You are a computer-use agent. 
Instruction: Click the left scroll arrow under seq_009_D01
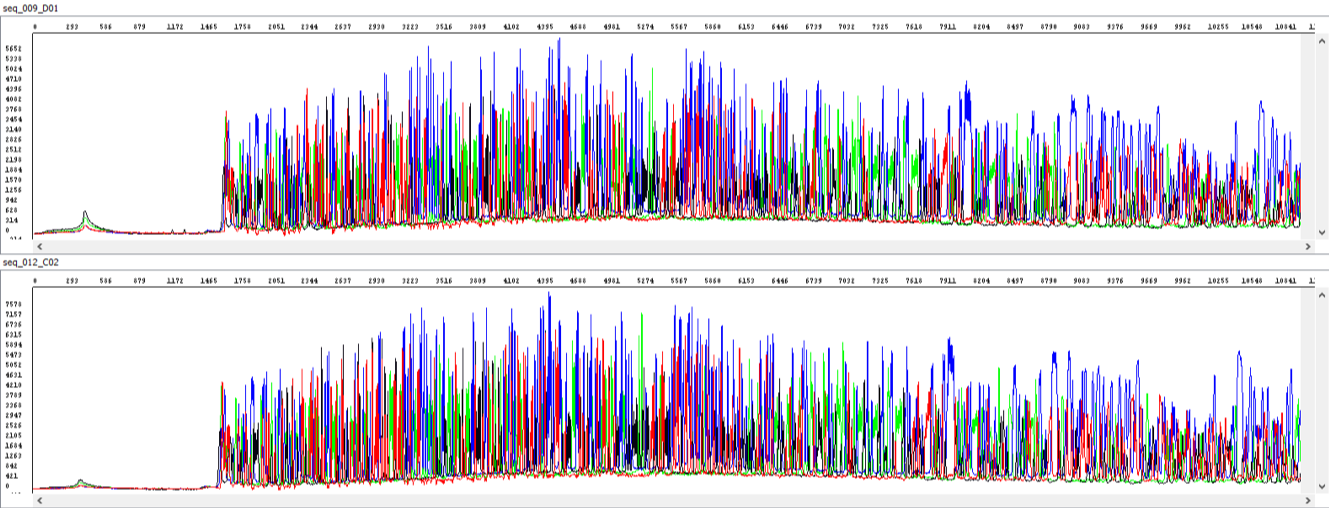pyautogui.click(x=40, y=244)
